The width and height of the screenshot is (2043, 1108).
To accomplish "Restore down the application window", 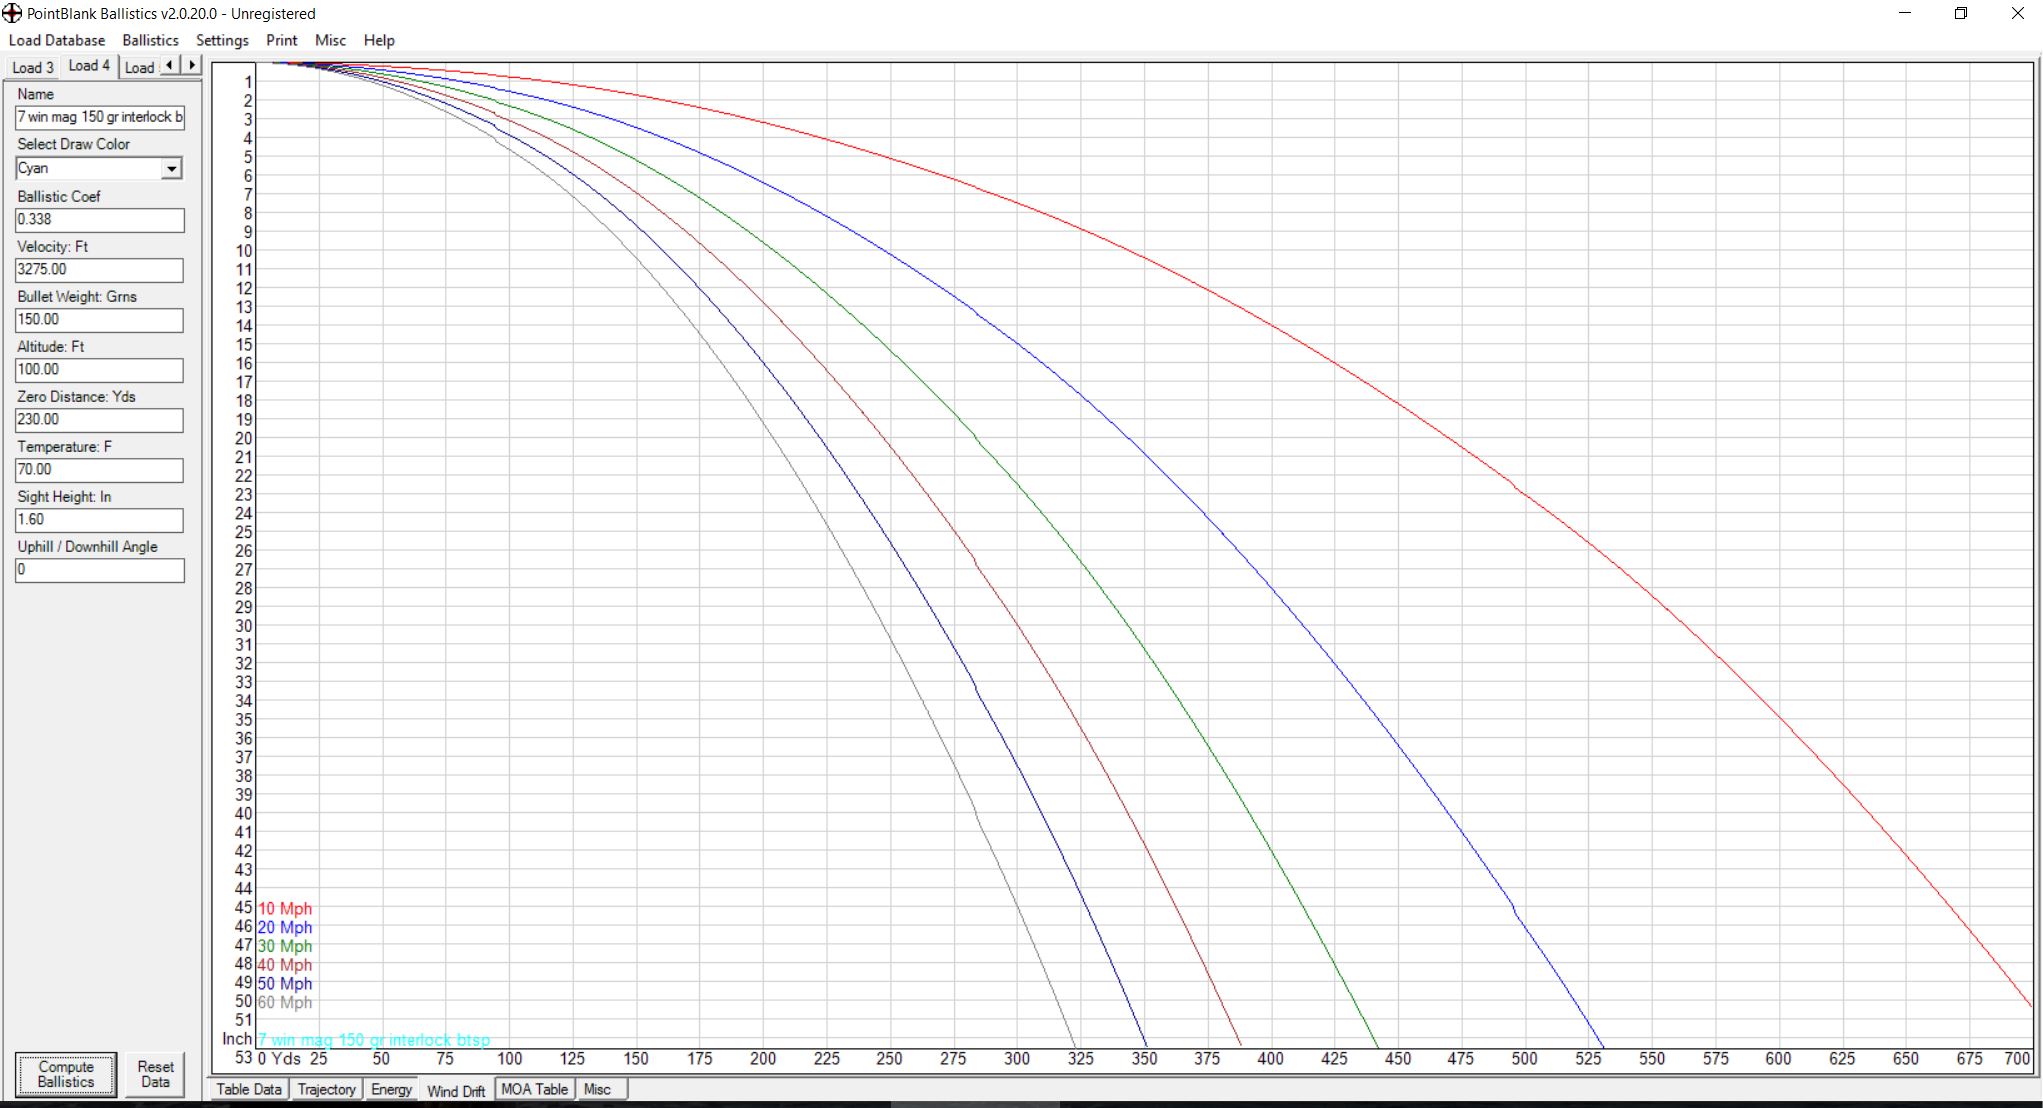I will click(1961, 13).
